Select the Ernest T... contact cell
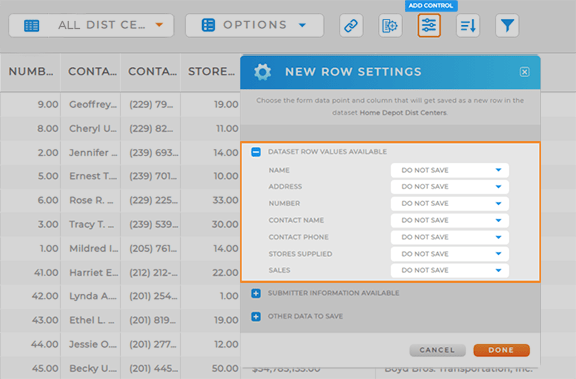 (91, 176)
